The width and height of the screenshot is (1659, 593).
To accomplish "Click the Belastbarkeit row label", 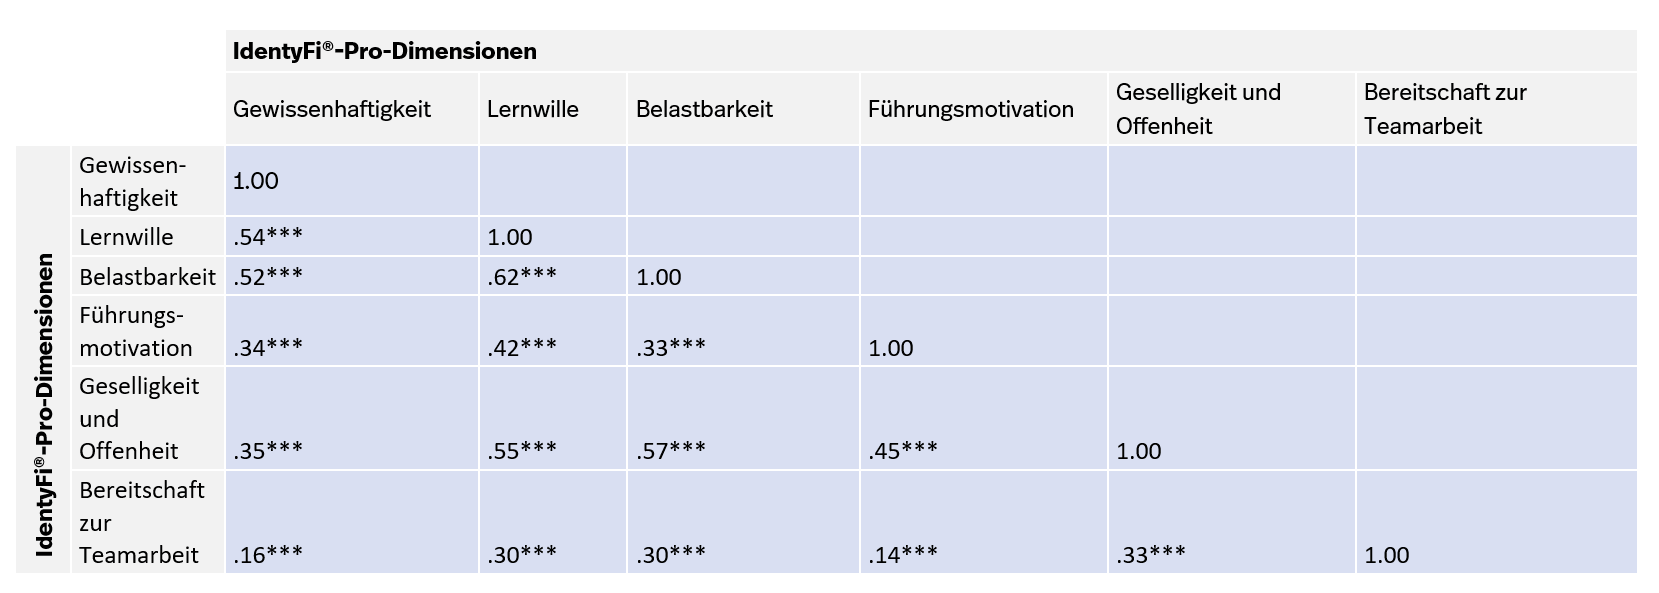I will pos(147,277).
